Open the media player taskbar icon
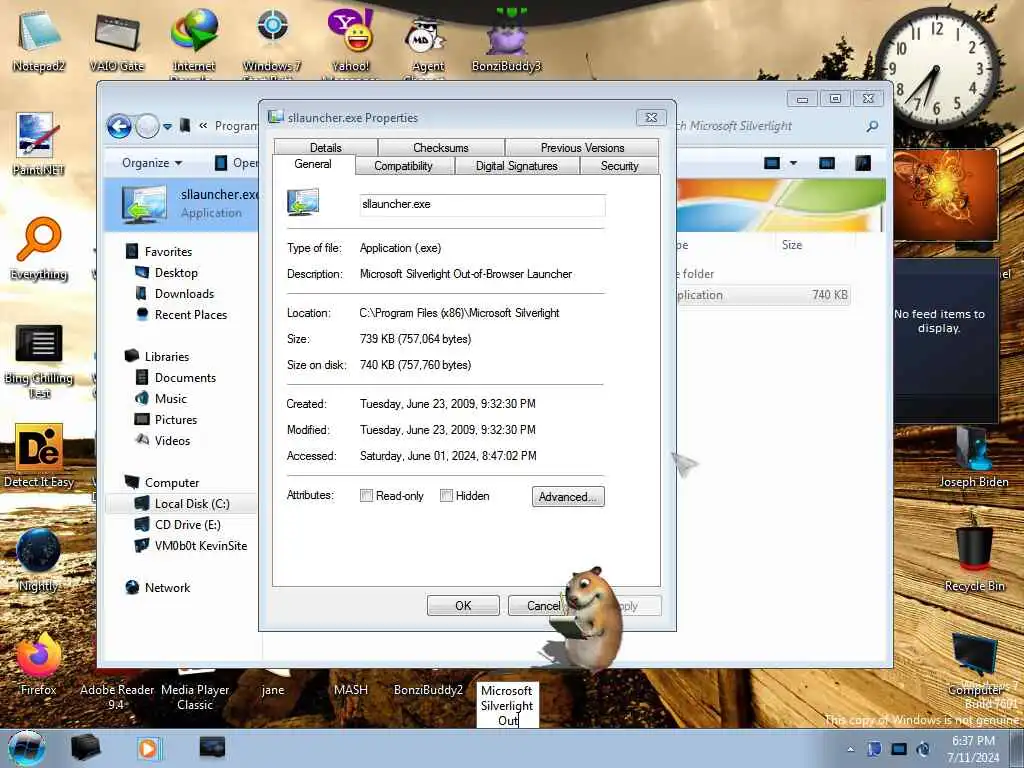This screenshot has height=768, width=1024. 149,748
